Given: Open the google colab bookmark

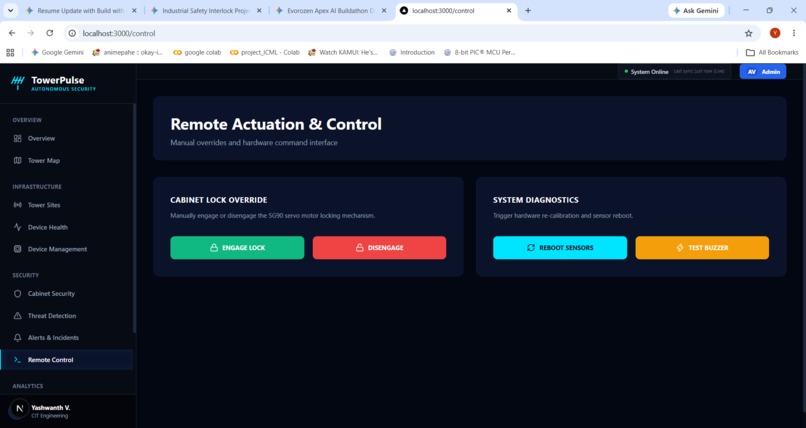Looking at the screenshot, I should (197, 52).
